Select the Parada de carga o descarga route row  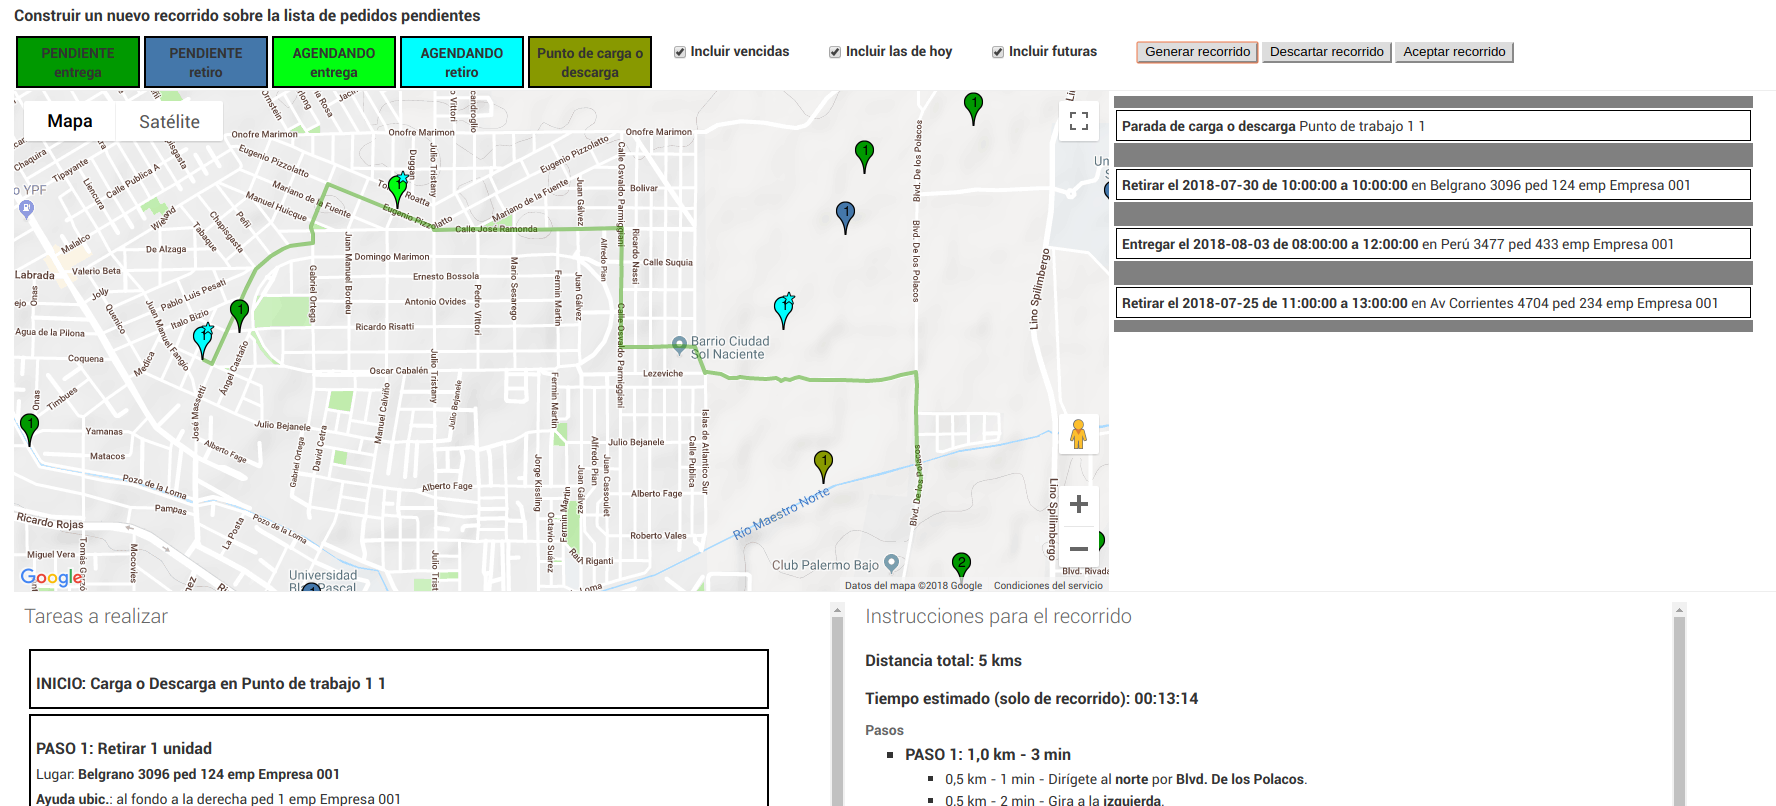pyautogui.click(x=1433, y=126)
